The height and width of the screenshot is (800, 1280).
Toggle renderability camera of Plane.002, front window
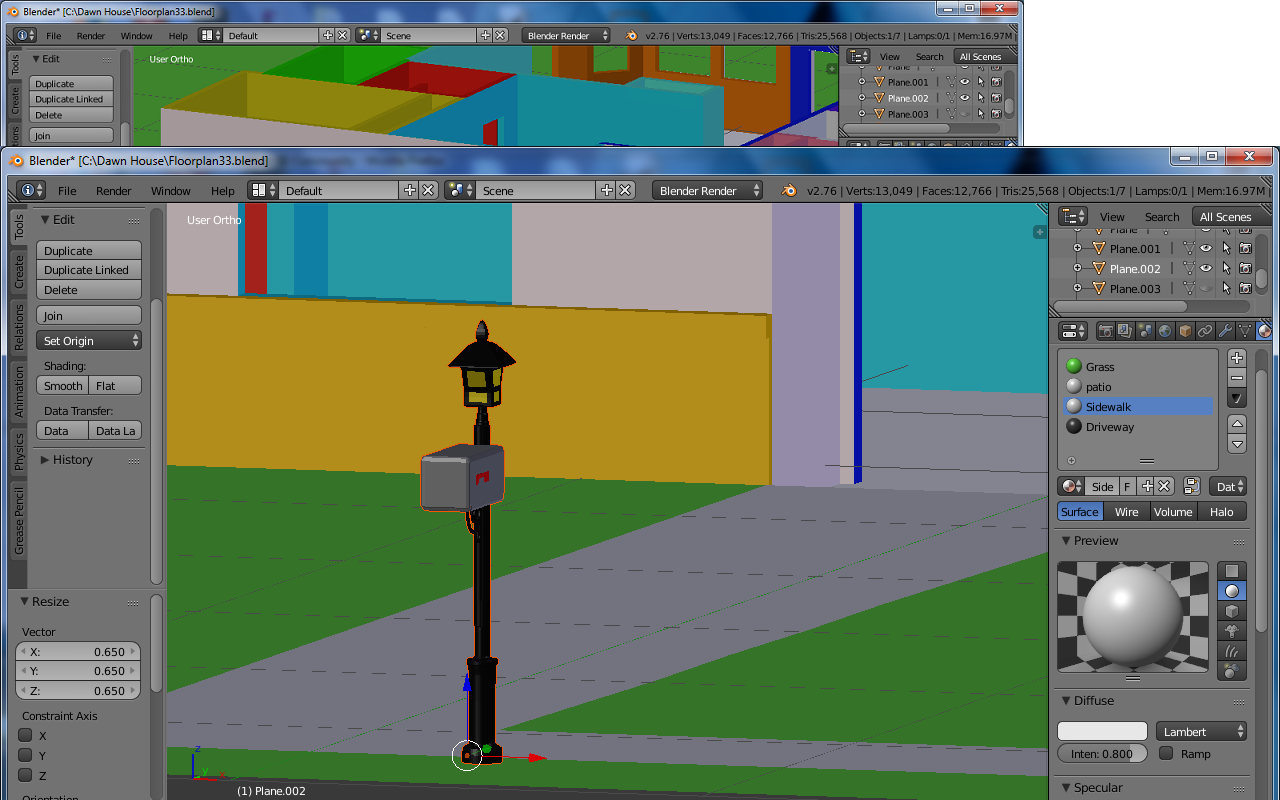[1246, 268]
